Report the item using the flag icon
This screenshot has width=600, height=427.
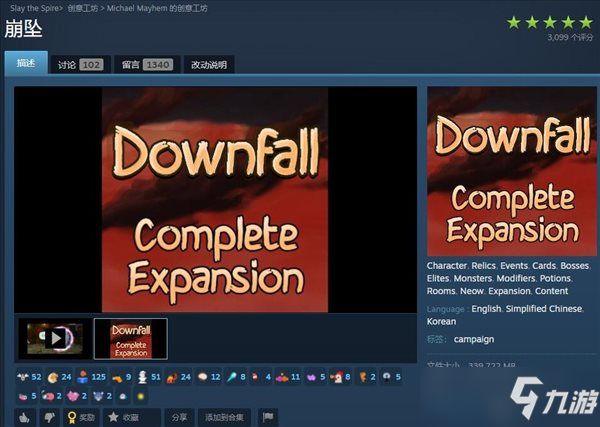point(268,417)
